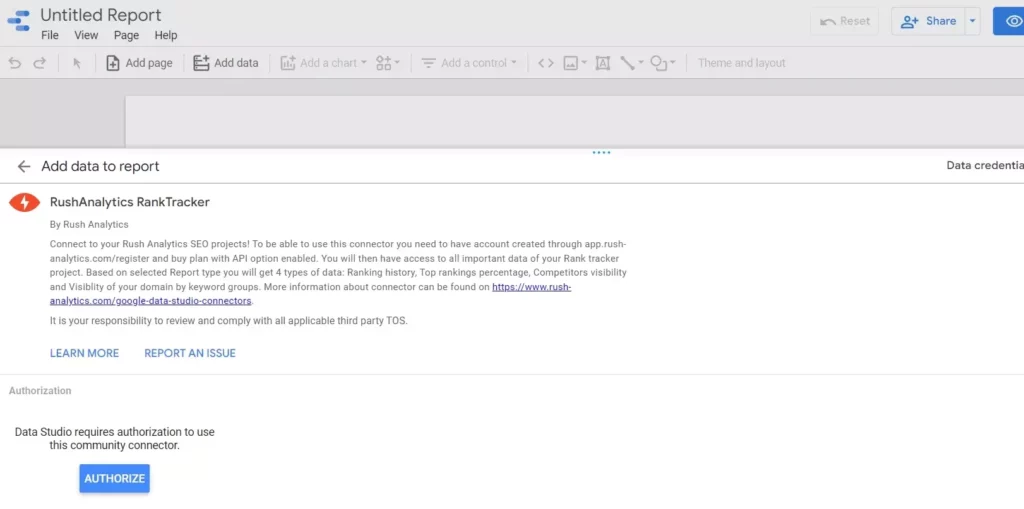Open the Add a control dropdown
The width and height of the screenshot is (1024, 509).
[468, 63]
